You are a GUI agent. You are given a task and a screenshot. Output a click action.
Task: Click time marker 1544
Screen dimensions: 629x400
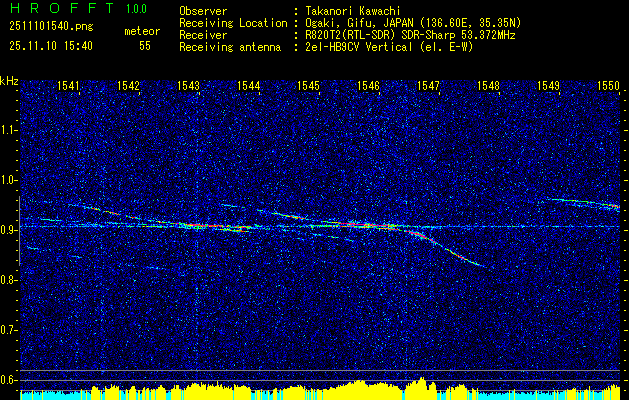pyautogui.click(x=248, y=85)
